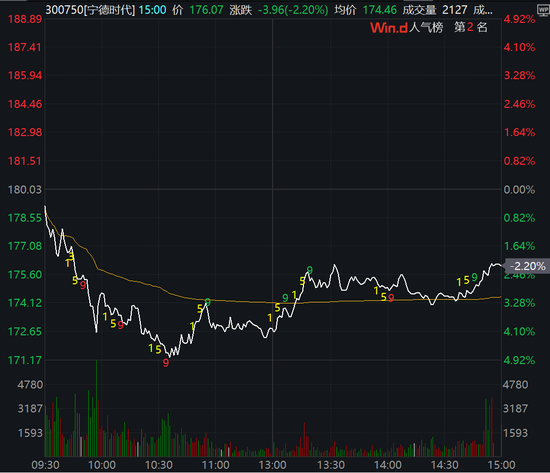Click the 14:30 time axis label
The width and height of the screenshot is (550, 473).
point(444,465)
